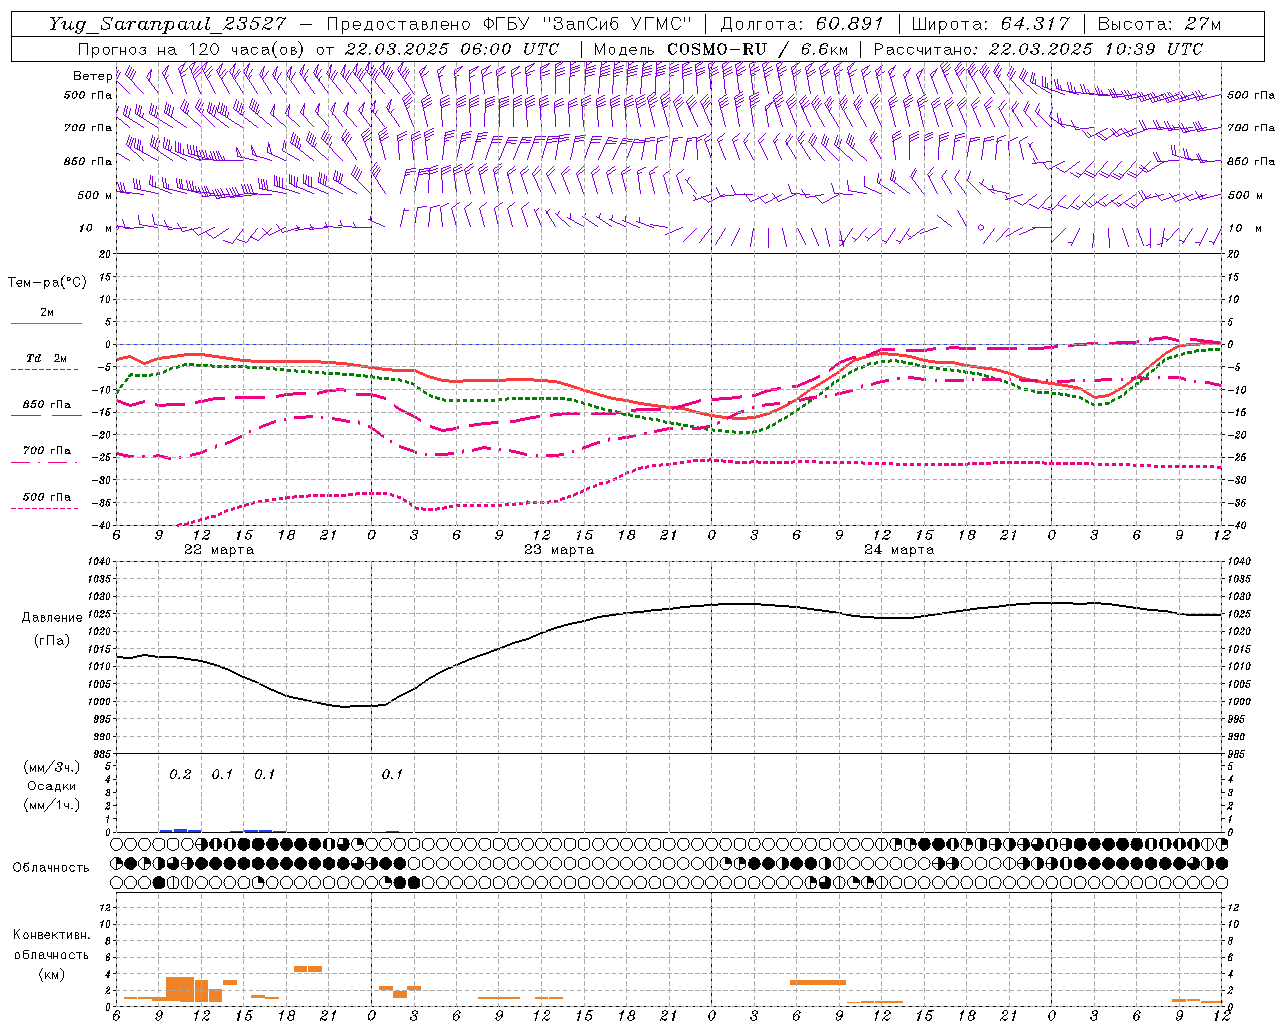Click the station title Yug_Saranpaul_23527
Viewport: 1280px width, 1024px height.
pos(167,23)
